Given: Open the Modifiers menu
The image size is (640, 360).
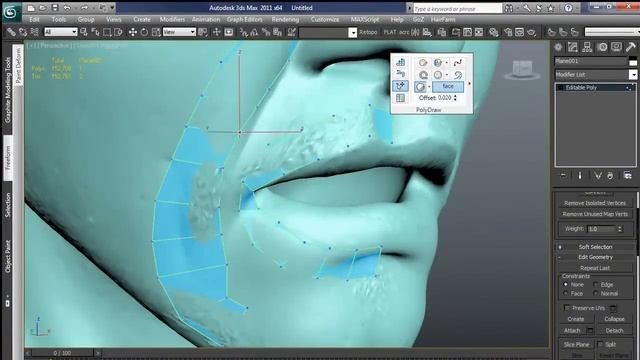Looking at the screenshot, I should pos(172,20).
